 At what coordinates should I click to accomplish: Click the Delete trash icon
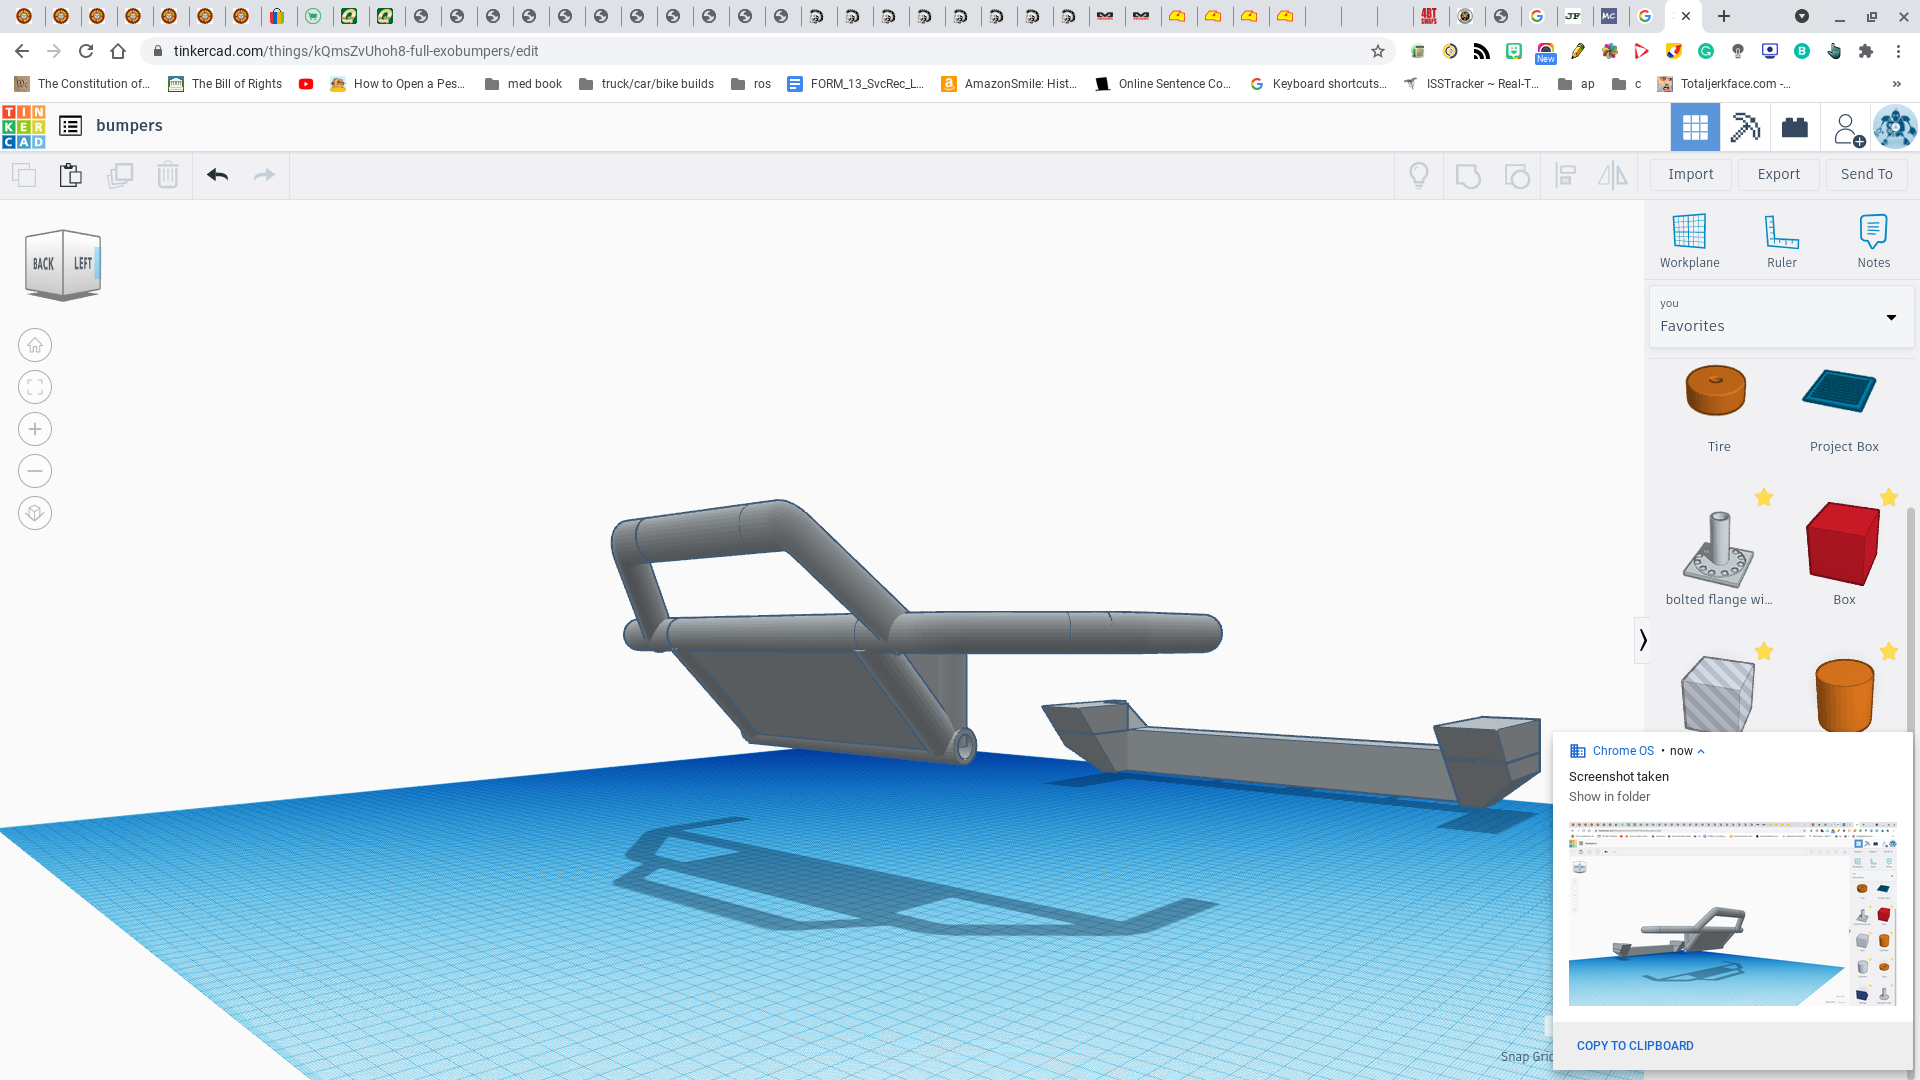pyautogui.click(x=168, y=175)
